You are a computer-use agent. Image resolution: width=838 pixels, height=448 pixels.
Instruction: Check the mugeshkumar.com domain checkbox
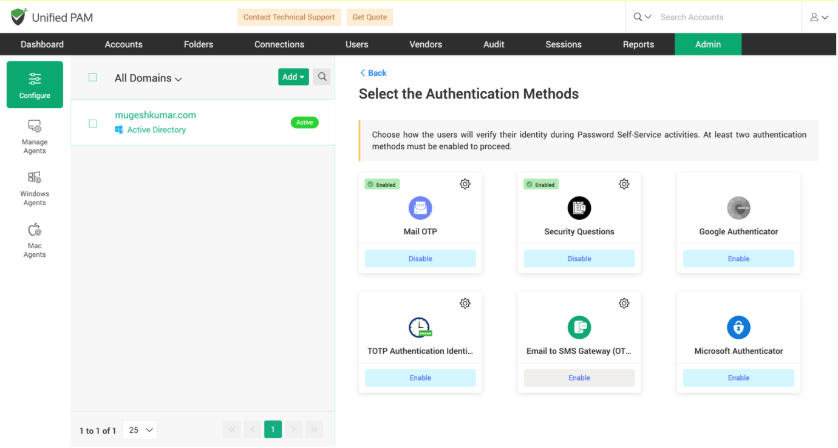[93, 123]
